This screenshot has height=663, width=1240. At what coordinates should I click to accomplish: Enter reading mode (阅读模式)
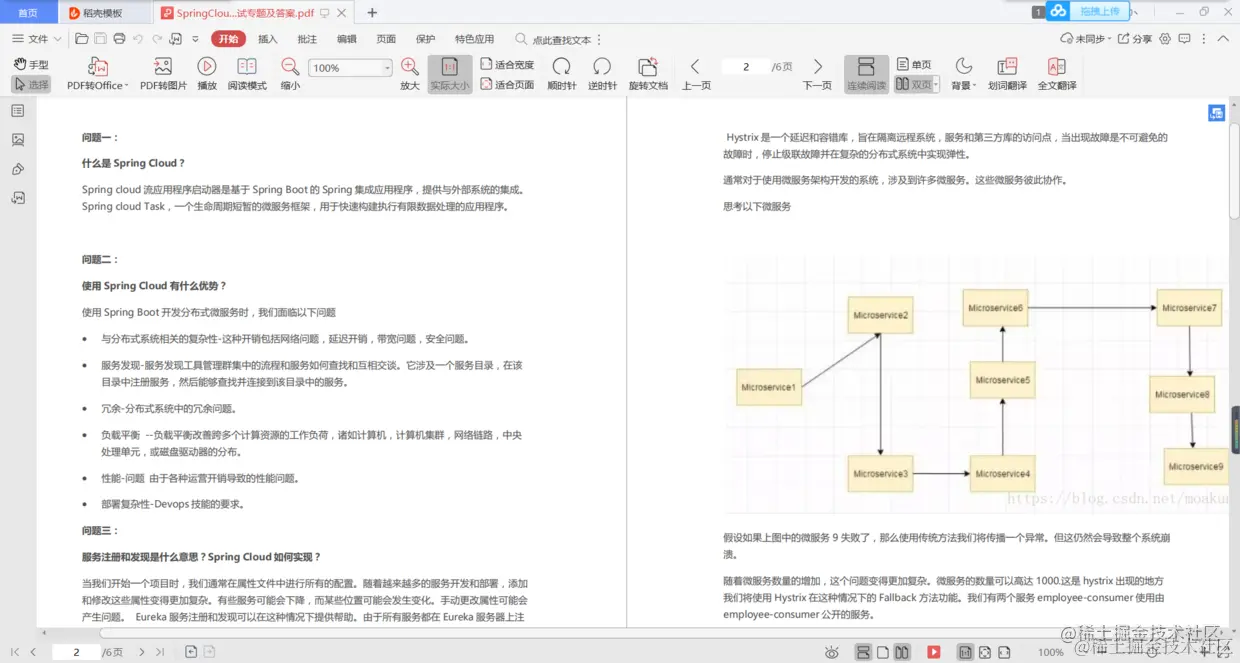(247, 74)
